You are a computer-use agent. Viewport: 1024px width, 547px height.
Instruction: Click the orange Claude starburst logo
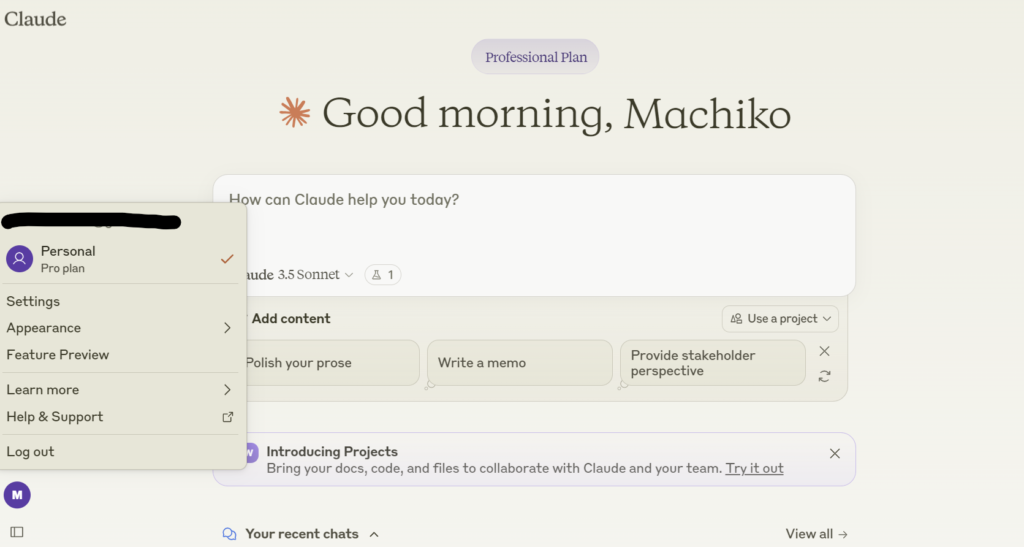point(294,113)
